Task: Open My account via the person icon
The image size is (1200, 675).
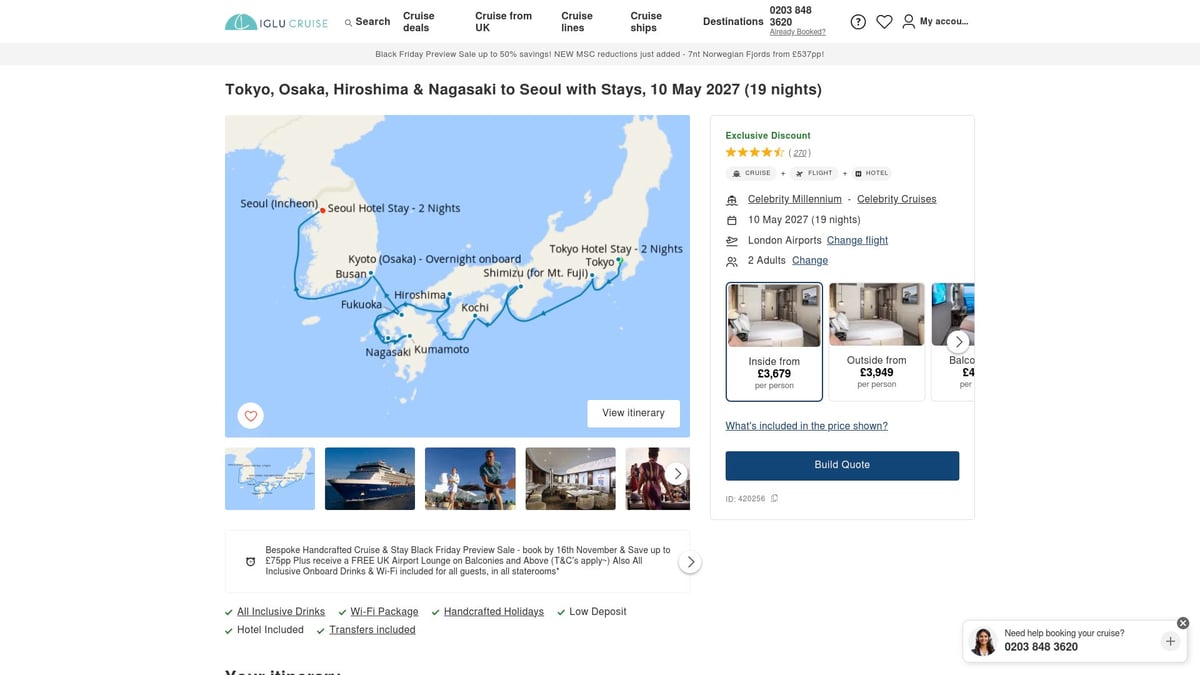Action: coord(908,21)
